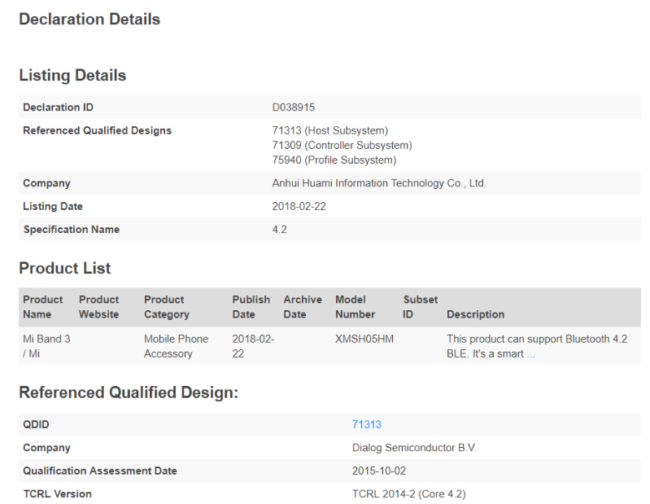Expand truncated description ellipsis link
650x504 pixels.
[x=531, y=354]
